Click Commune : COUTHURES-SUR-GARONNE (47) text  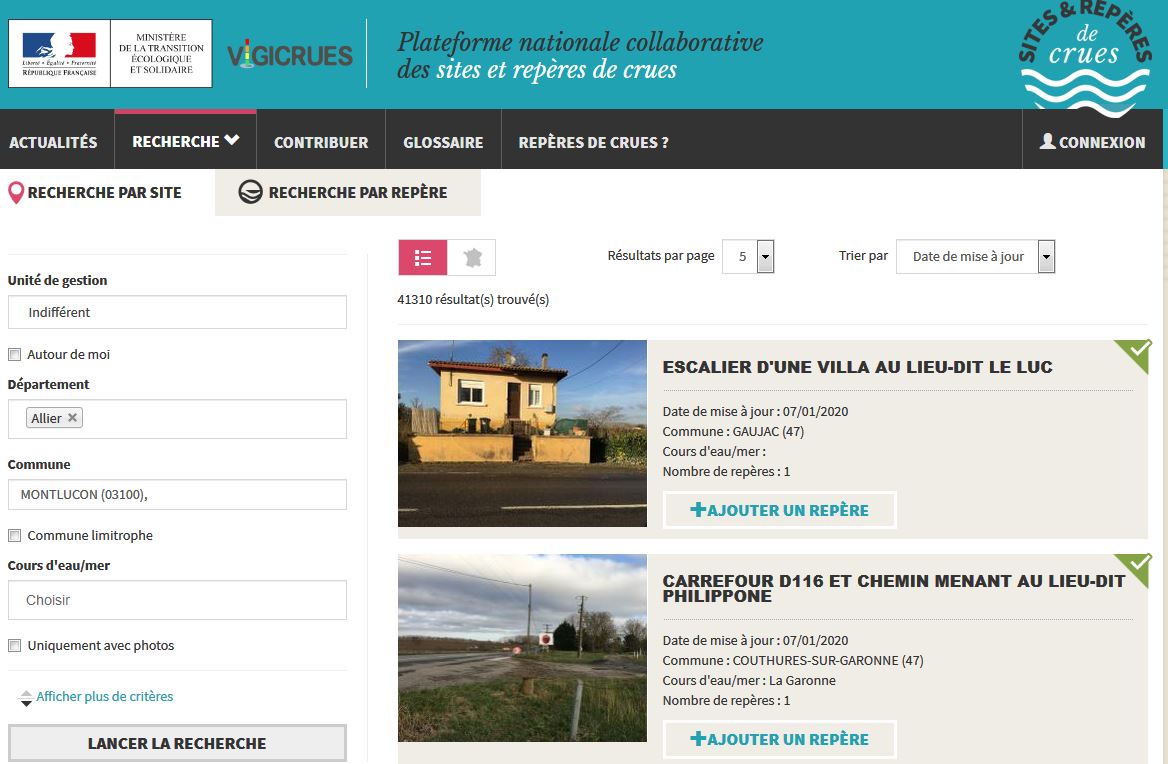793,660
